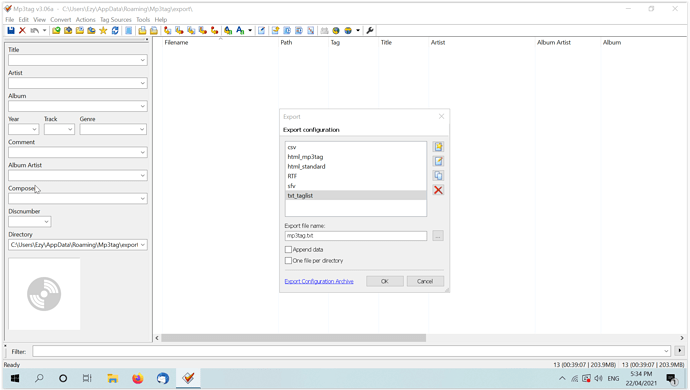Click the Album Artist column header
Viewport: 690px width, 390px height.
568,42
